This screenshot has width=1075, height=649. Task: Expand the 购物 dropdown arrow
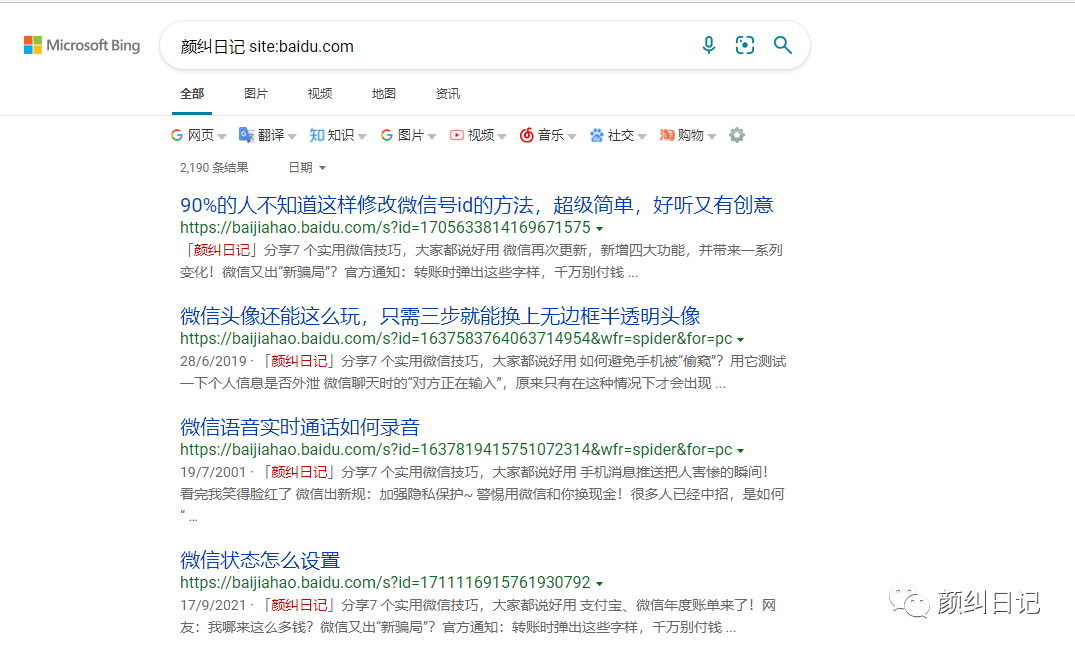(x=712, y=136)
